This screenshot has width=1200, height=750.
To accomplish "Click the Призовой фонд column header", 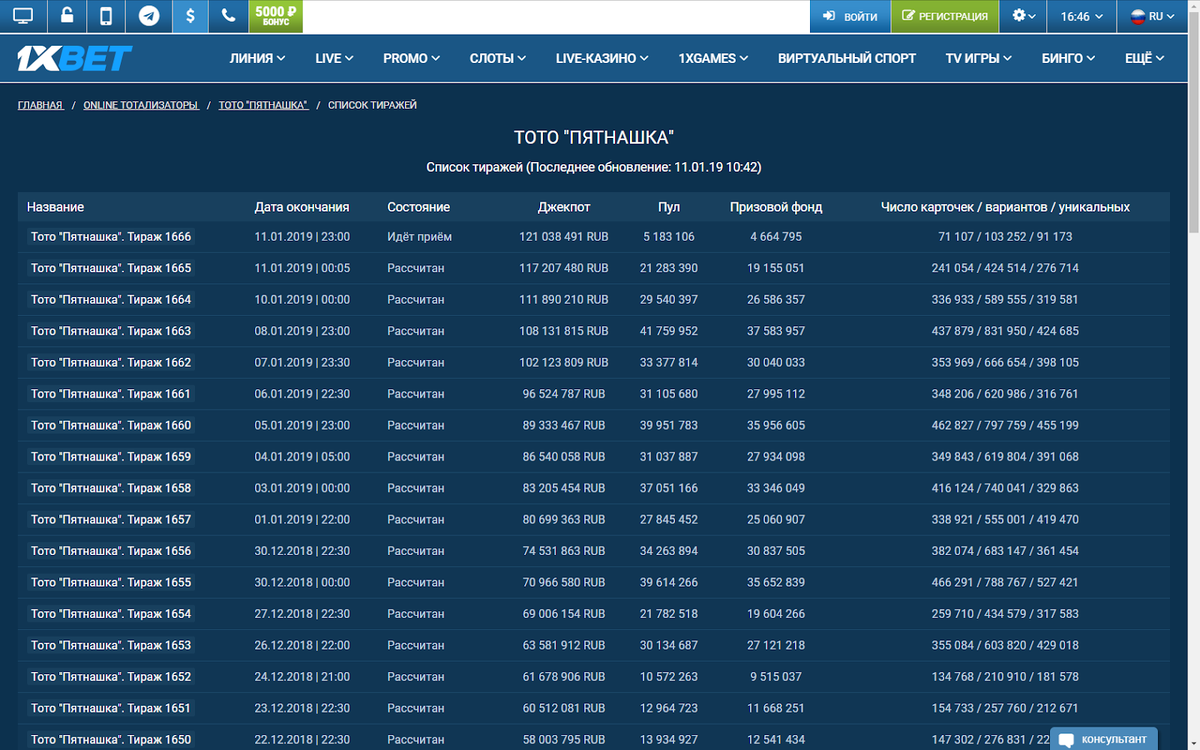I will point(776,207).
